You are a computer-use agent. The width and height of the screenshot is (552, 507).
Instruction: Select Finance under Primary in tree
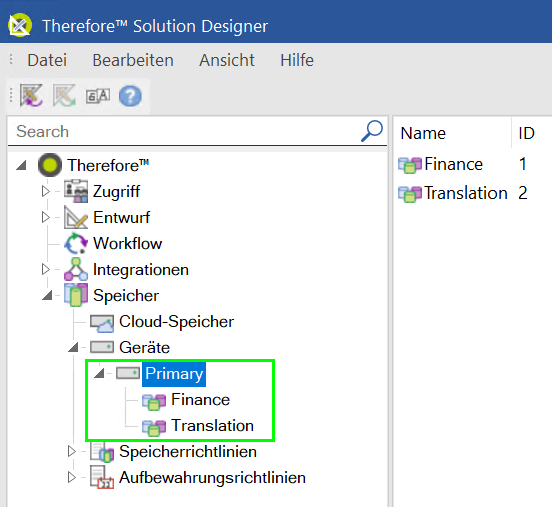pyautogui.click(x=200, y=400)
